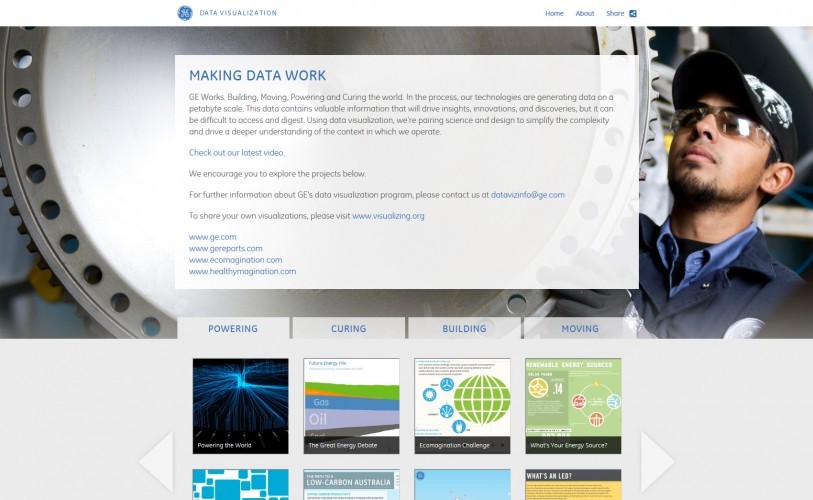Open the Low-Carbon Australia thumbnail
The width and height of the screenshot is (813, 500).
pos(352,484)
